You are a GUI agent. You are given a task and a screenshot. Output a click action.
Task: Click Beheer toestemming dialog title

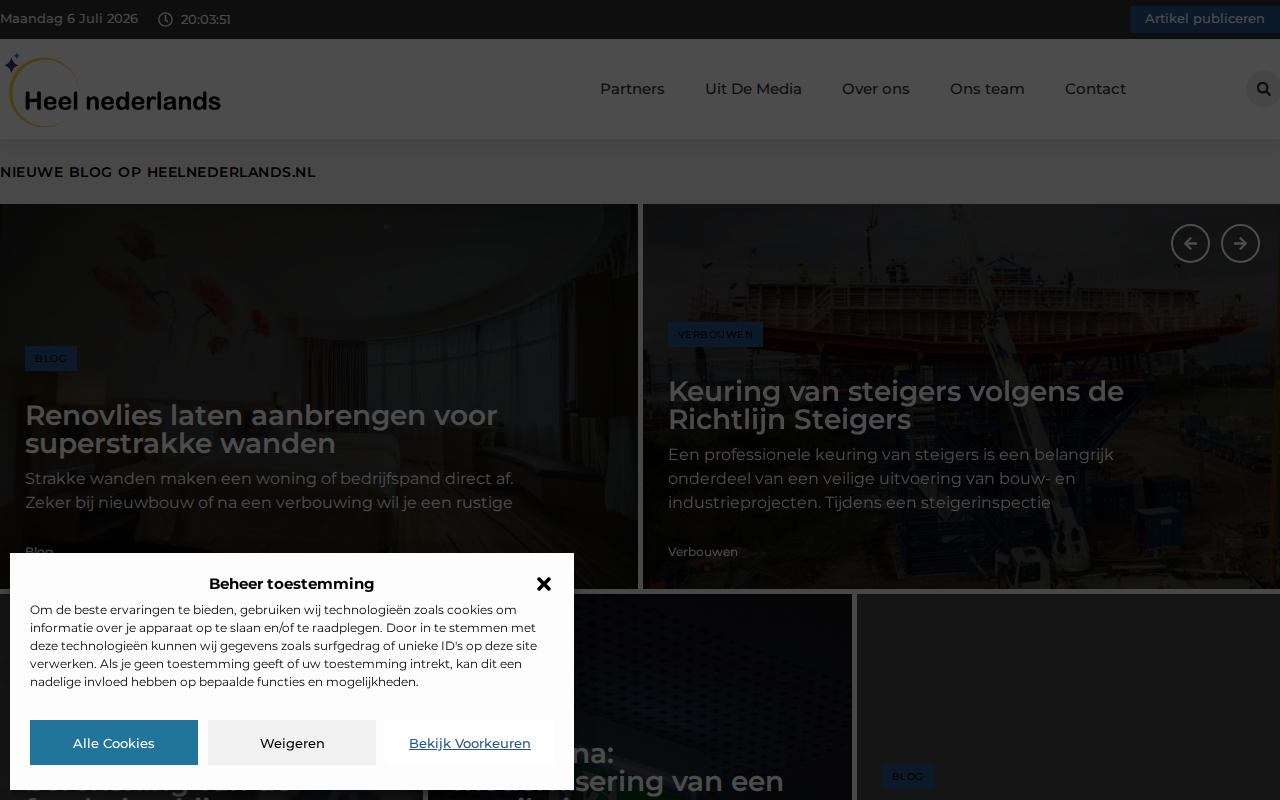[292, 584]
